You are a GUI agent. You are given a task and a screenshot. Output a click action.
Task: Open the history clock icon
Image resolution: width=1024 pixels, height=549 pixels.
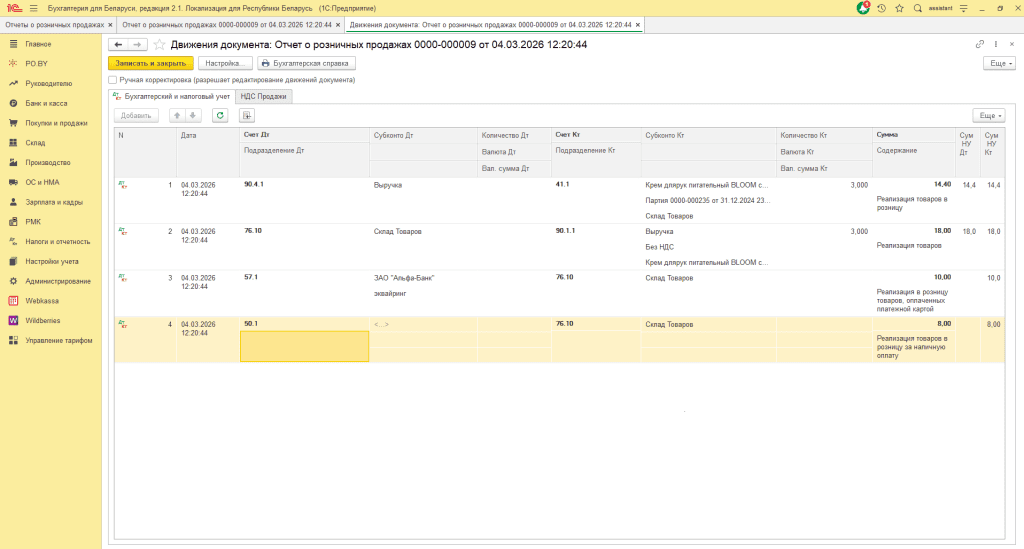pyautogui.click(x=882, y=7)
